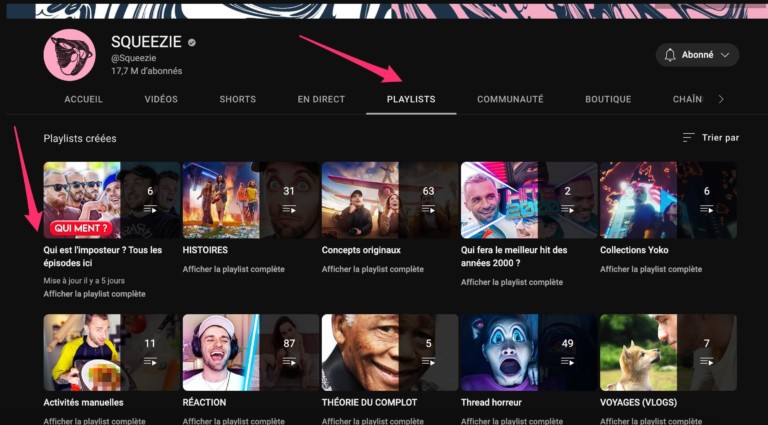Click the Activités manuelles playlist title
This screenshot has width=768, height=425.
click(x=83, y=402)
